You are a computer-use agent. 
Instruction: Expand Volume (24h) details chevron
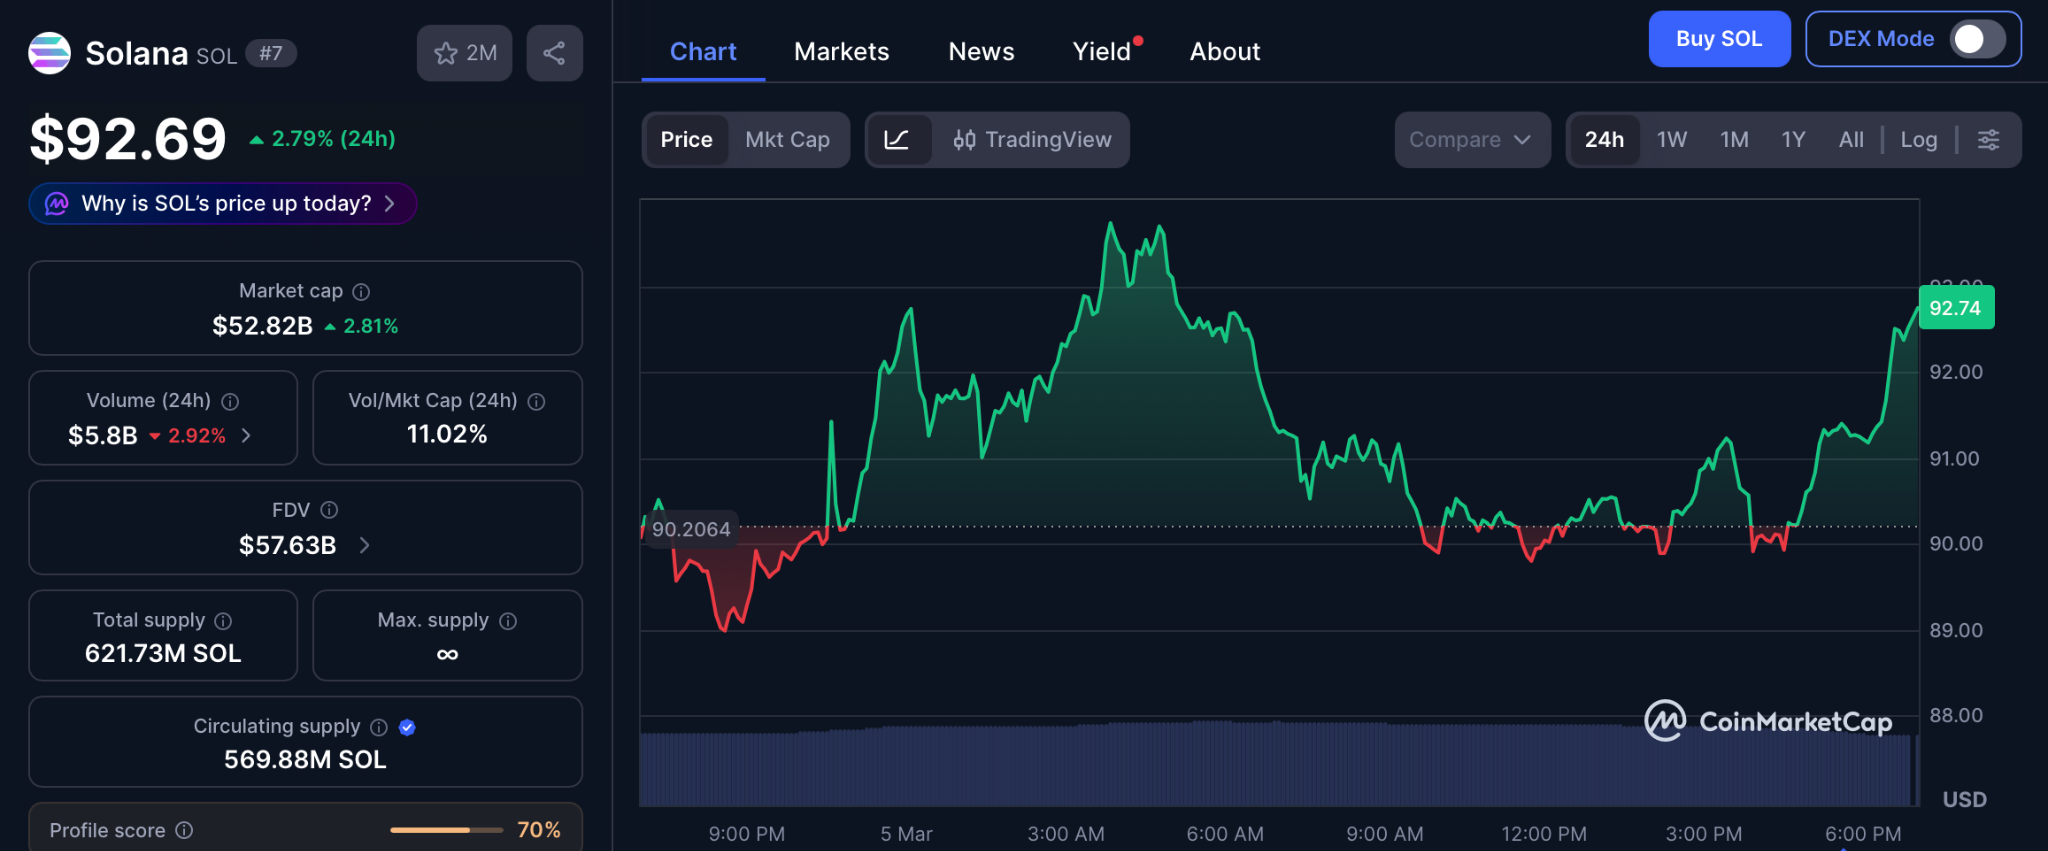tap(247, 435)
